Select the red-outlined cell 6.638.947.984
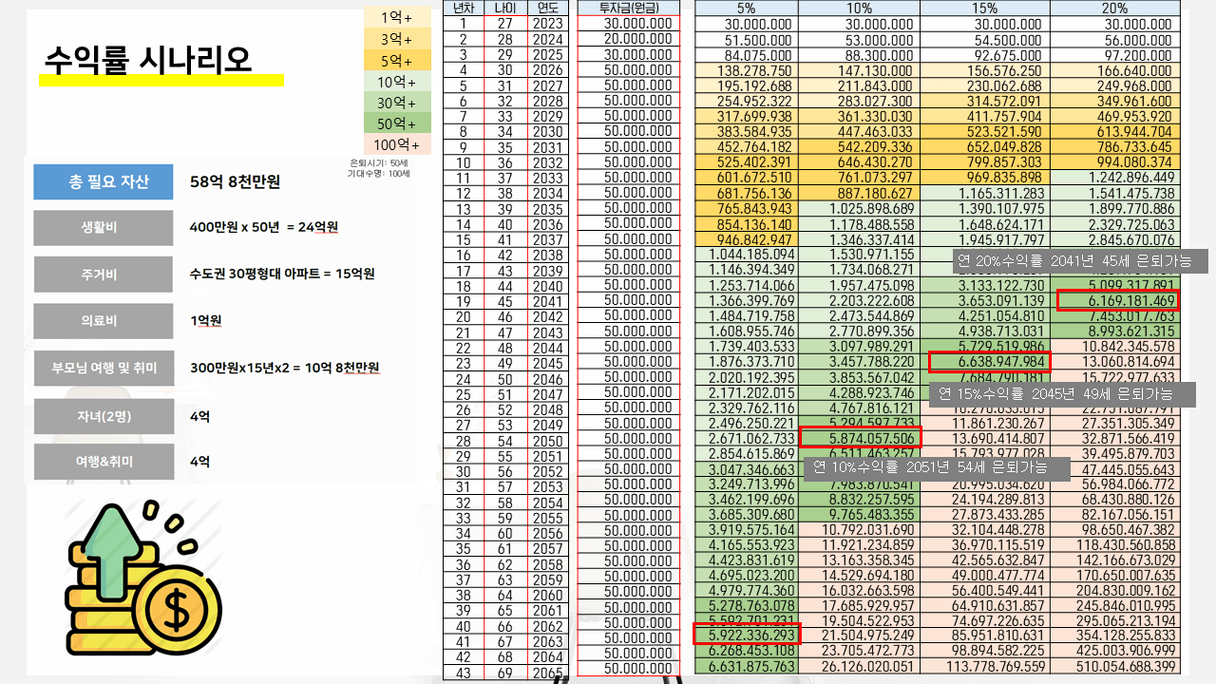Image resolution: width=1216 pixels, height=684 pixels. 989,362
